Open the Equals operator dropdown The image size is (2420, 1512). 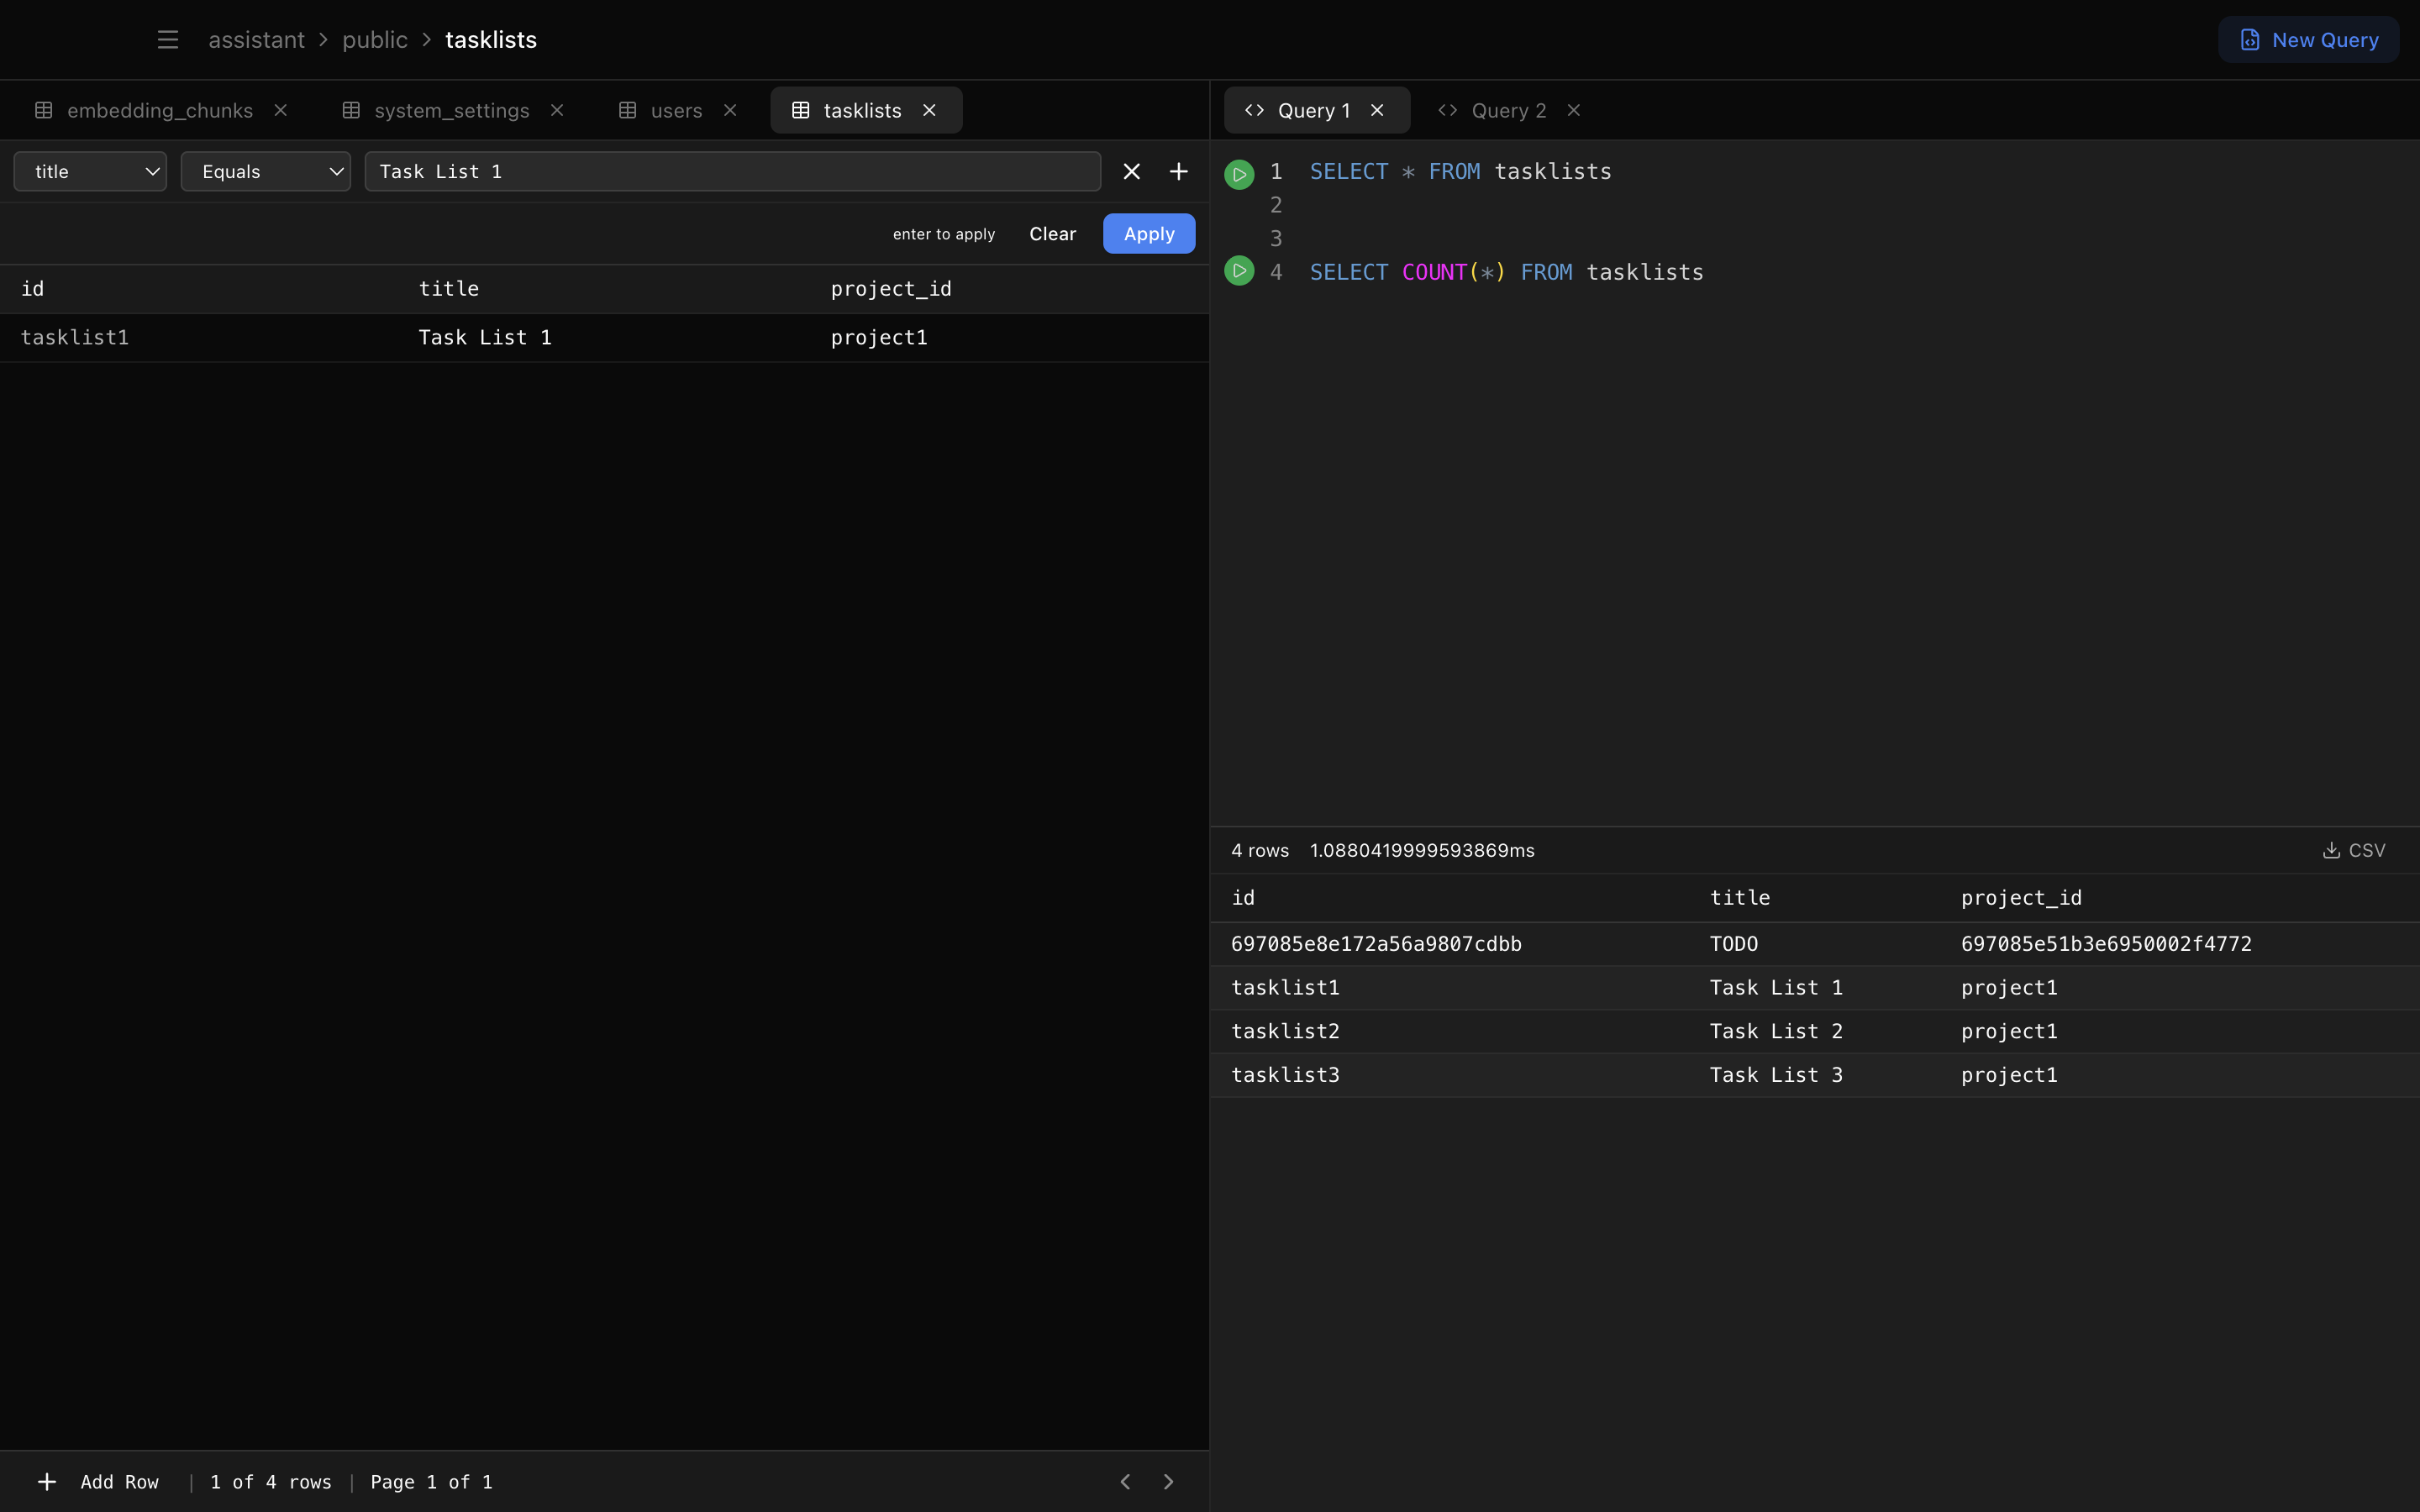pyautogui.click(x=265, y=172)
